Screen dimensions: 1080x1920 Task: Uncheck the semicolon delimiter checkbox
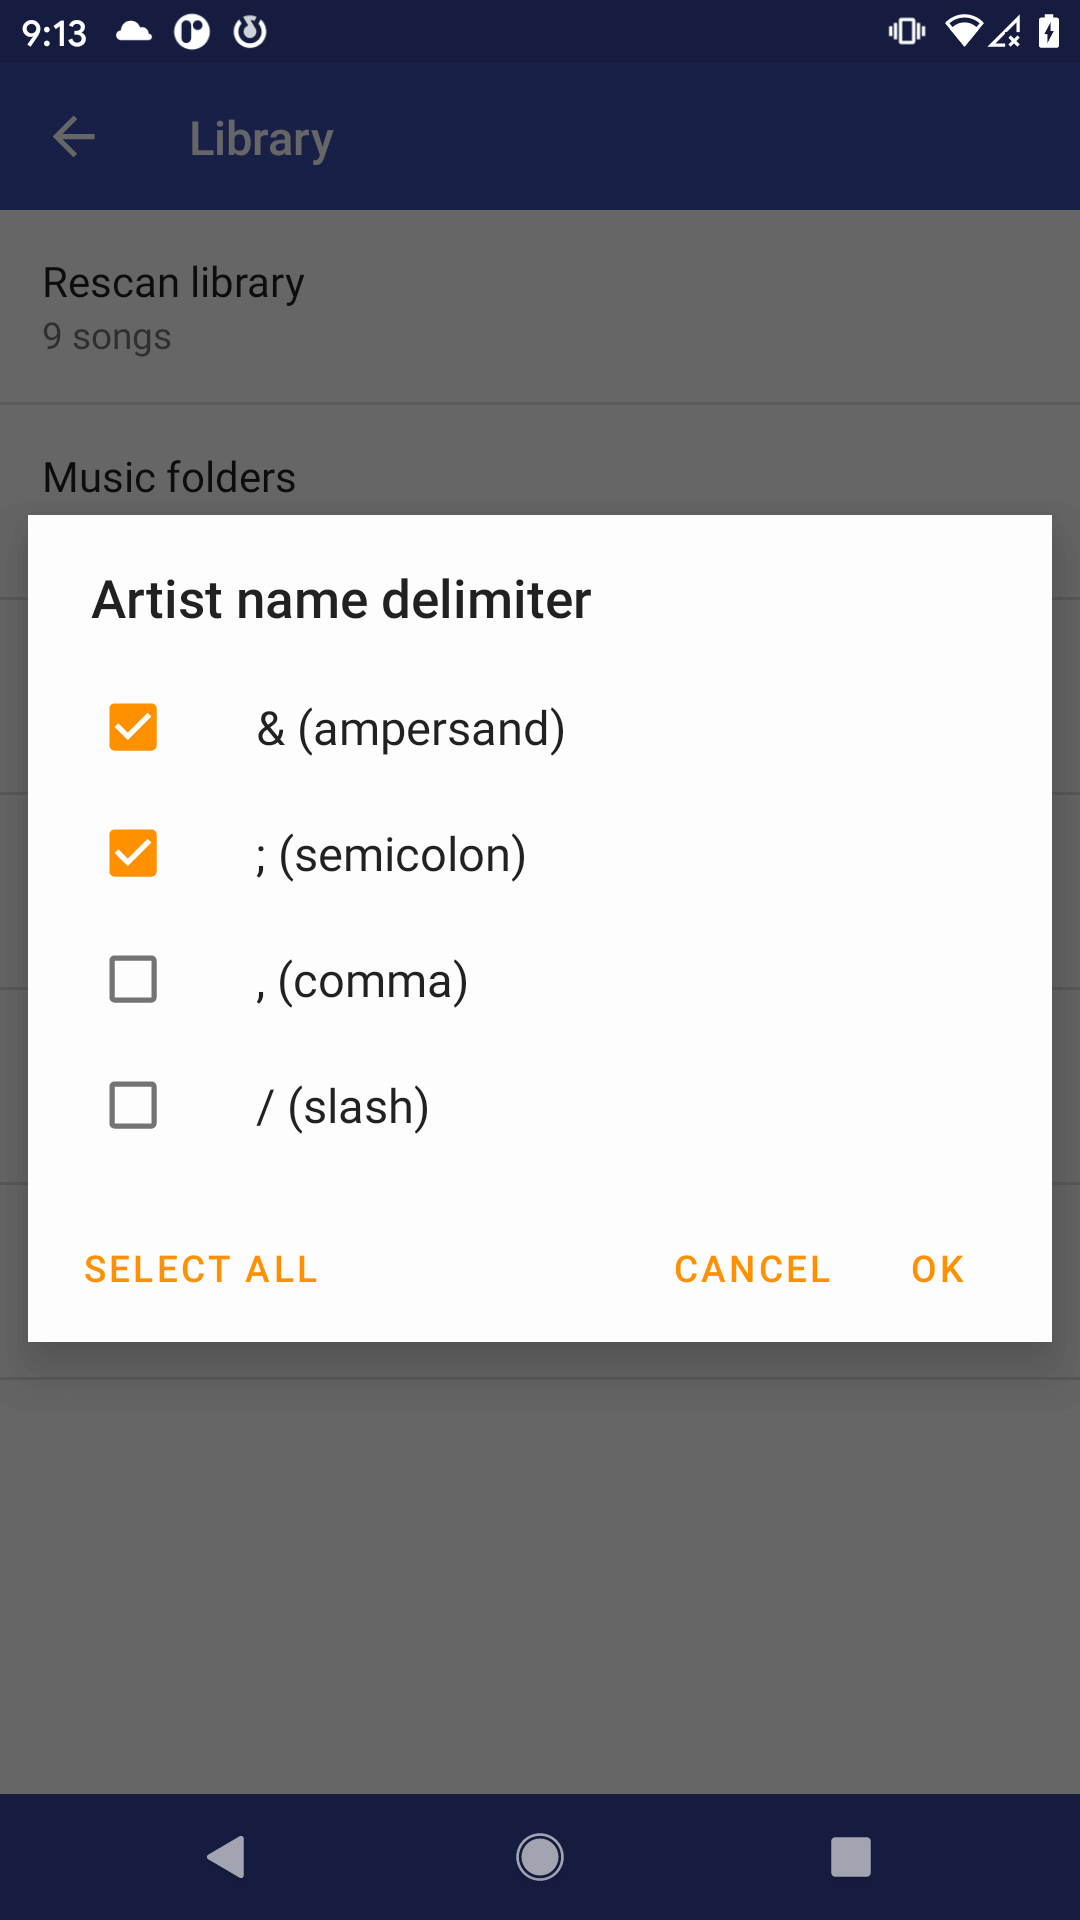click(133, 853)
